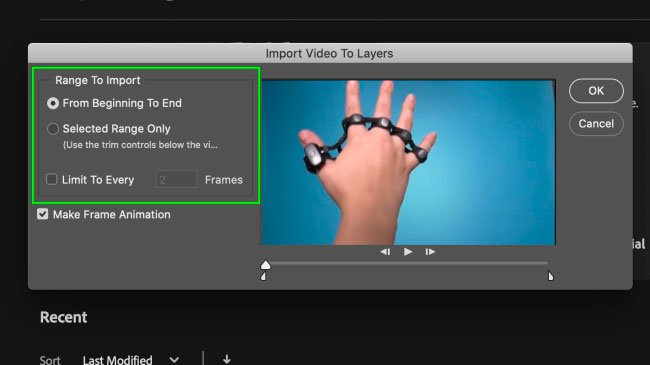
Task: Click the video preview scrub track
Action: [408, 263]
